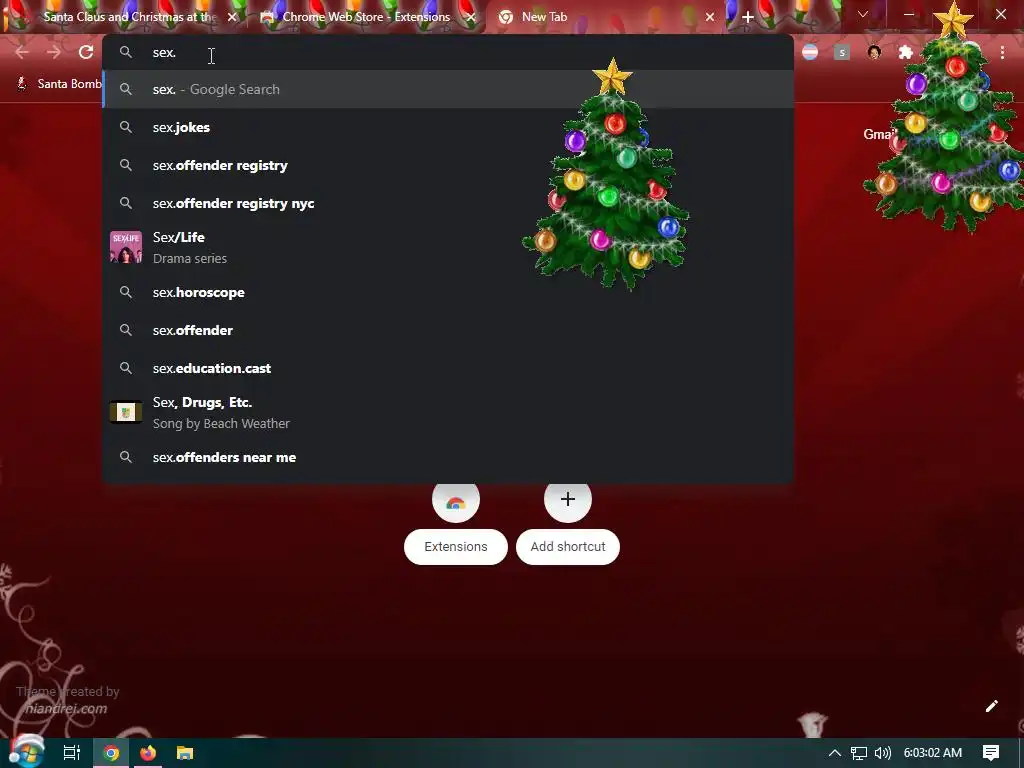This screenshot has height=768, width=1024.
Task: Click the gray 'S' extension icon
Action: (842, 52)
